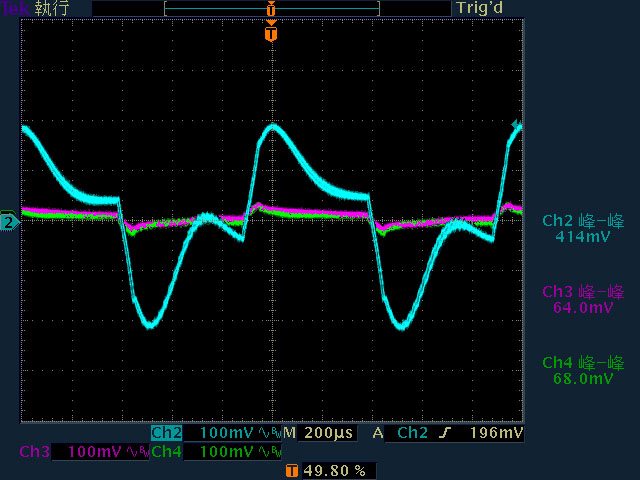Click the Ch2 峰-峰 414mV measurement
Image resolution: width=640 pixels, height=480 pixels.
pos(581,228)
